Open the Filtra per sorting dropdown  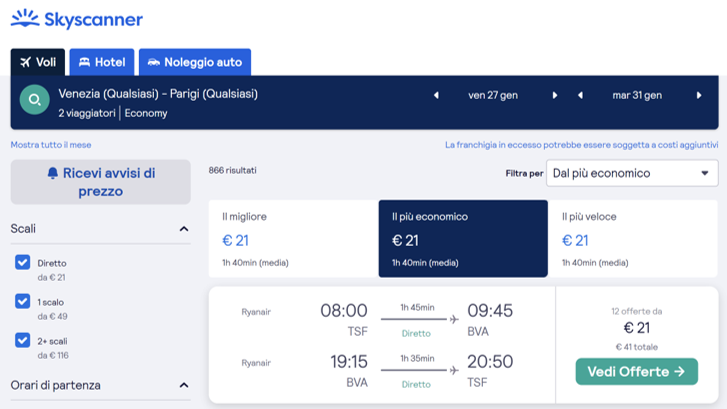click(632, 173)
